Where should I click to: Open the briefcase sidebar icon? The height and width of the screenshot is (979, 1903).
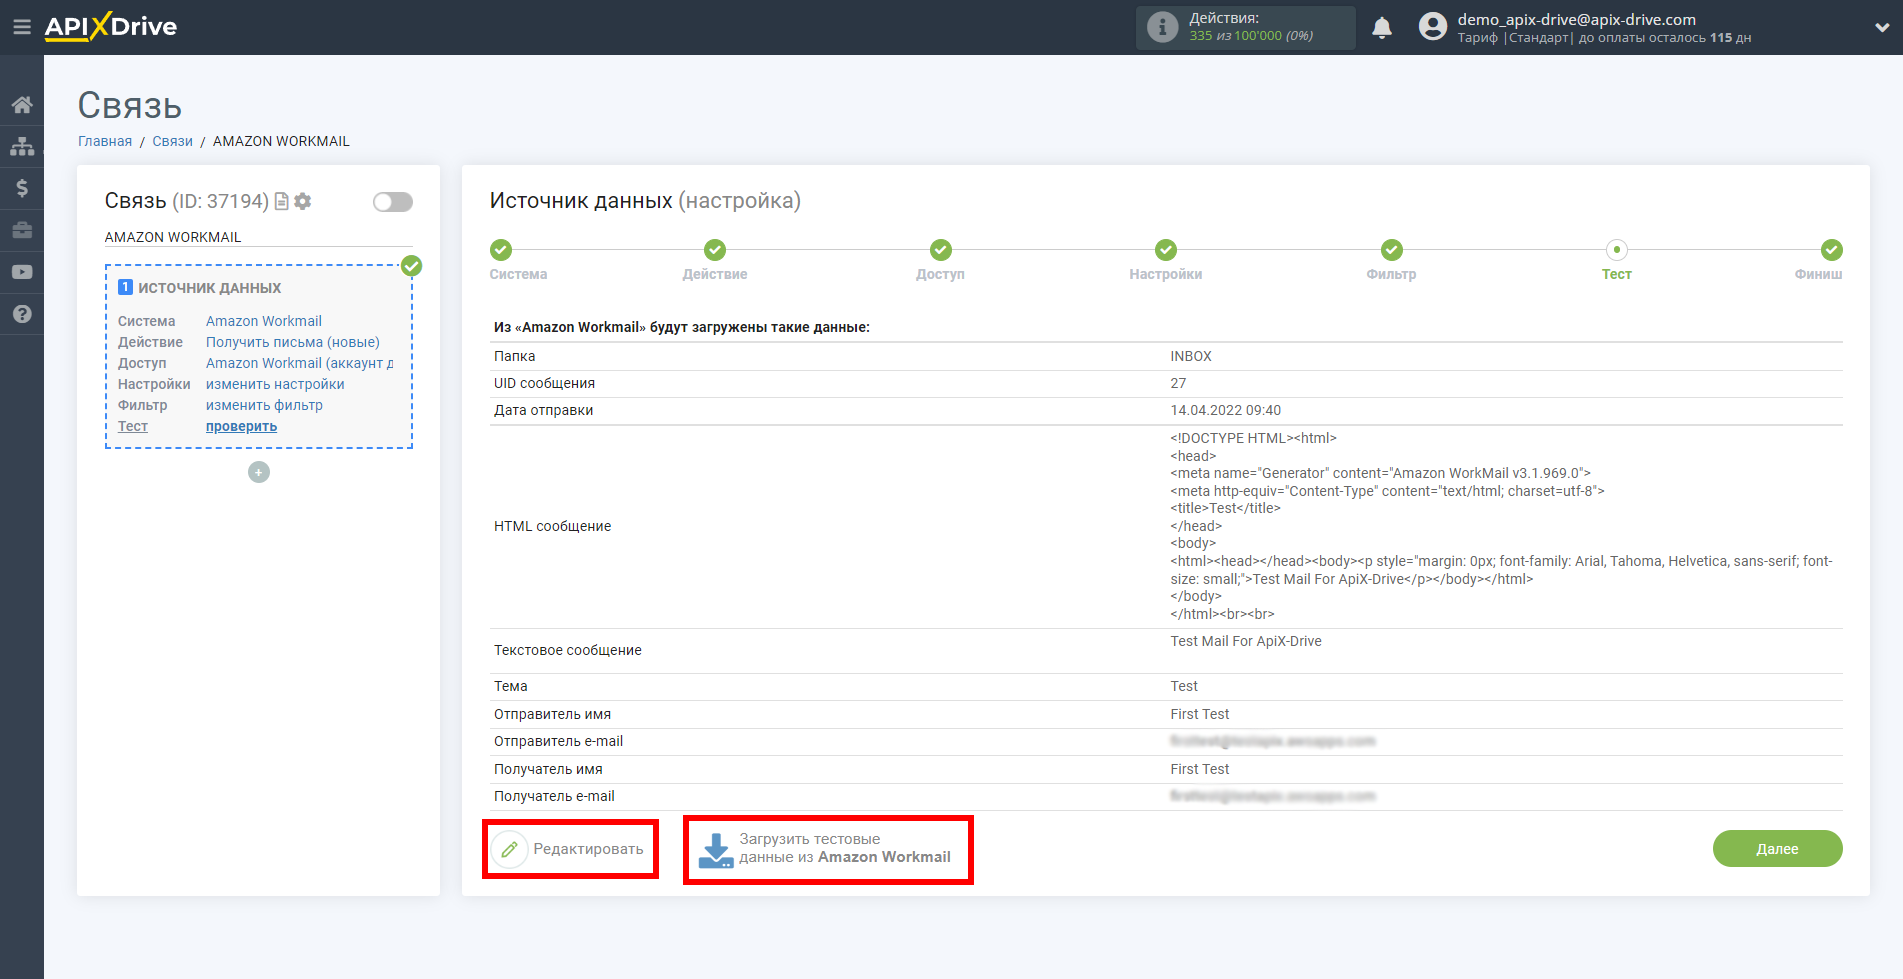22,230
